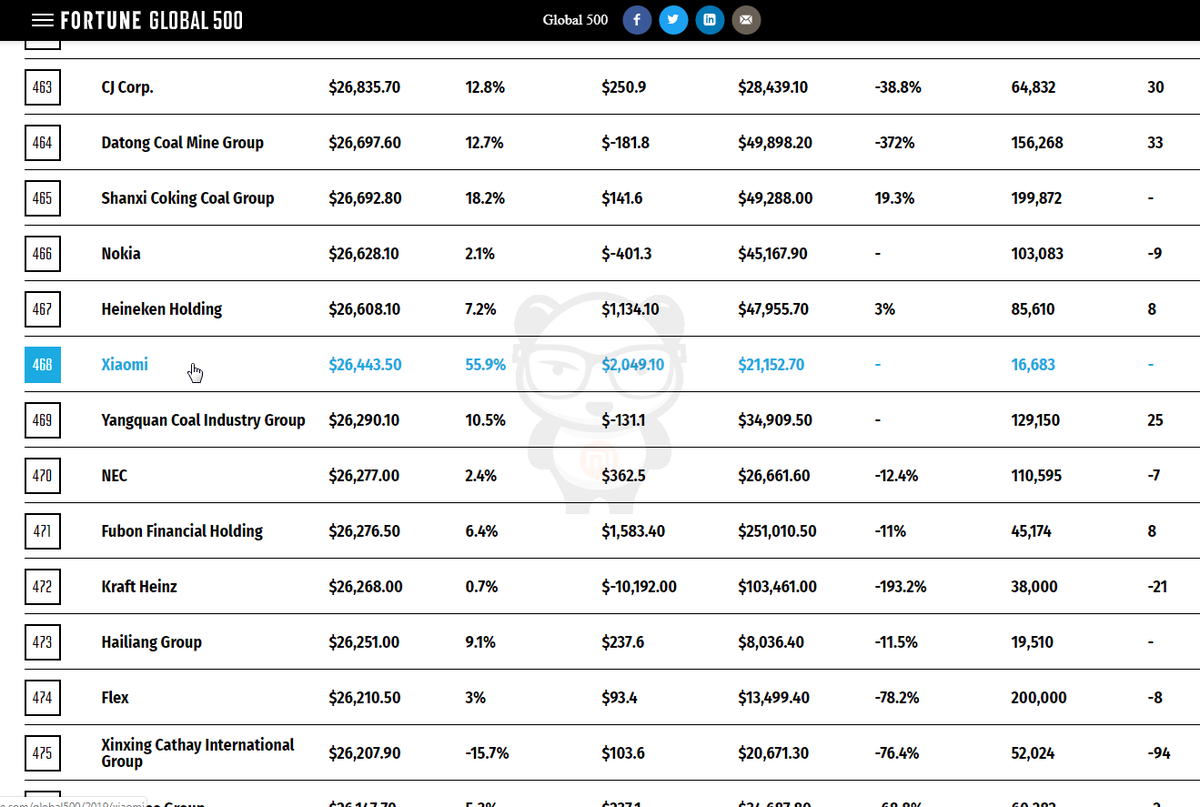The height and width of the screenshot is (807, 1200).
Task: Select the NEC company row
Action: (115, 476)
